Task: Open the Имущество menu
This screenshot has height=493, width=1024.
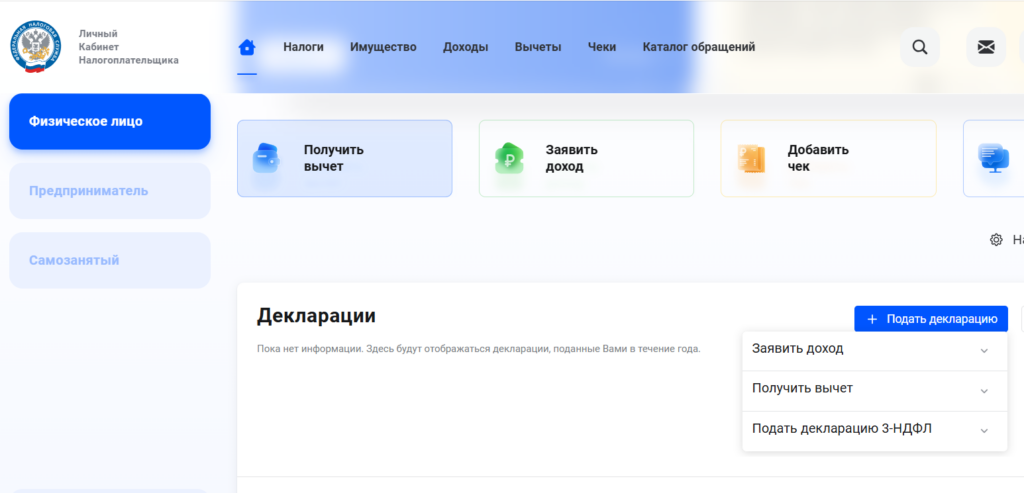Action: tap(383, 47)
